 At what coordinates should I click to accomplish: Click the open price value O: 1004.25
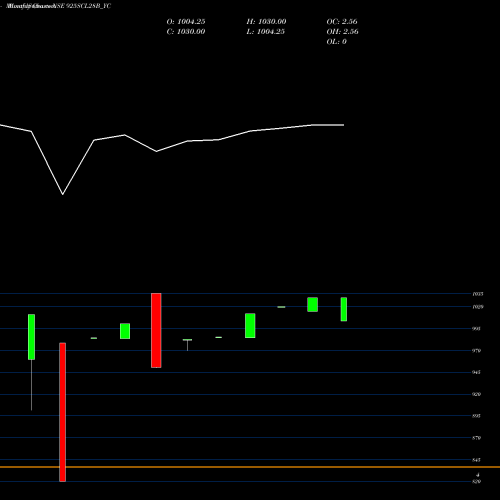pyautogui.click(x=186, y=22)
